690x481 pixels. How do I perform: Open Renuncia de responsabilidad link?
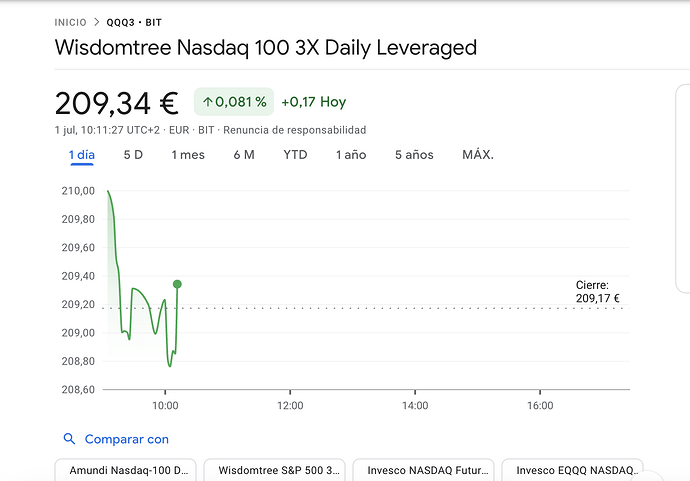point(294,130)
